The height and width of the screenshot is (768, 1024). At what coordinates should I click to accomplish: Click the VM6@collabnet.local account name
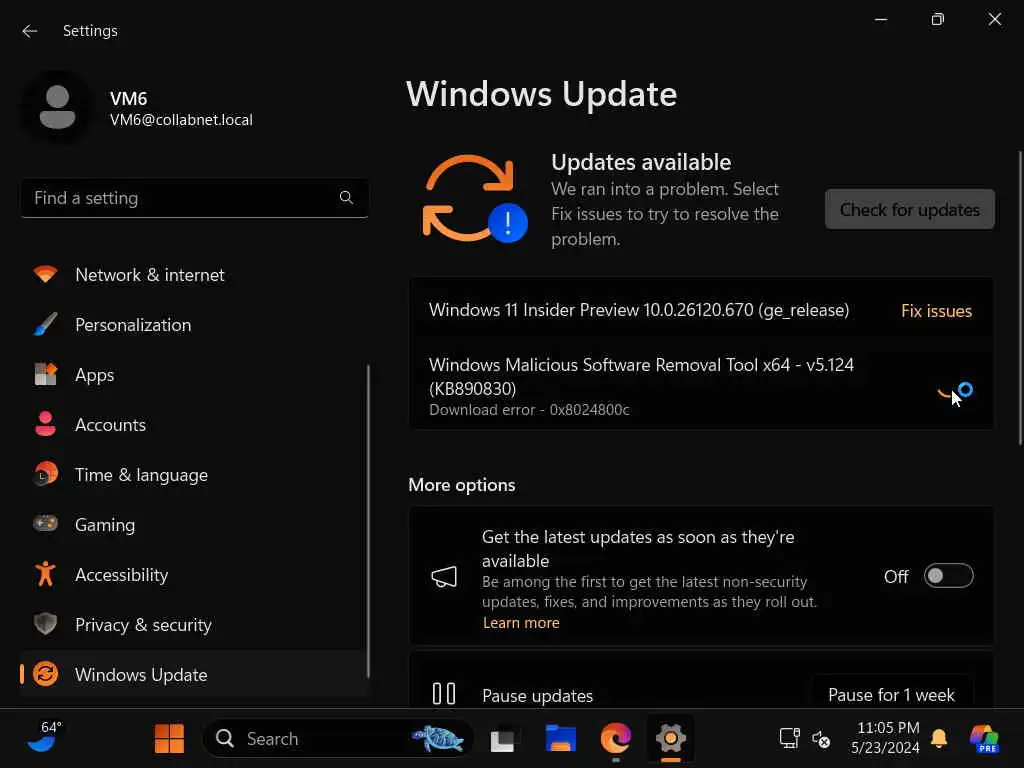(181, 120)
